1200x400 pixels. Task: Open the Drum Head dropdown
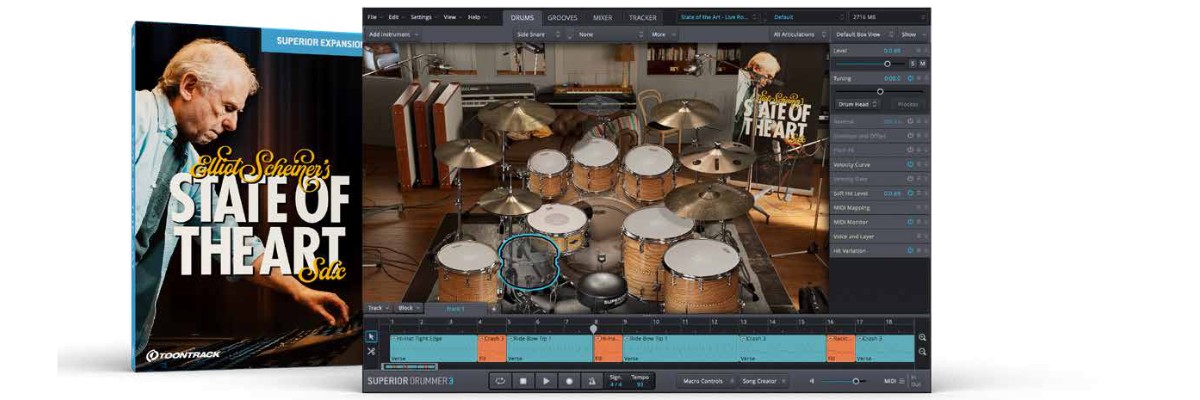coord(857,103)
